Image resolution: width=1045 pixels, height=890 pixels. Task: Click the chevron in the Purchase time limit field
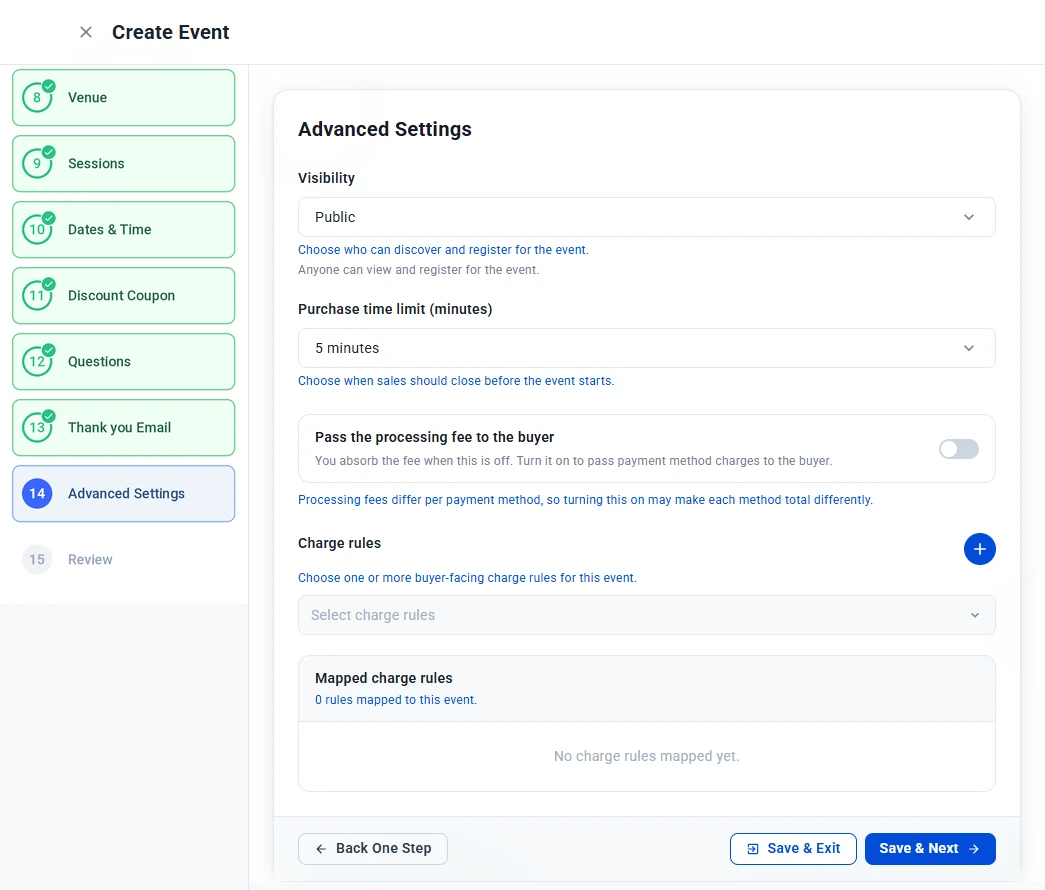point(968,348)
